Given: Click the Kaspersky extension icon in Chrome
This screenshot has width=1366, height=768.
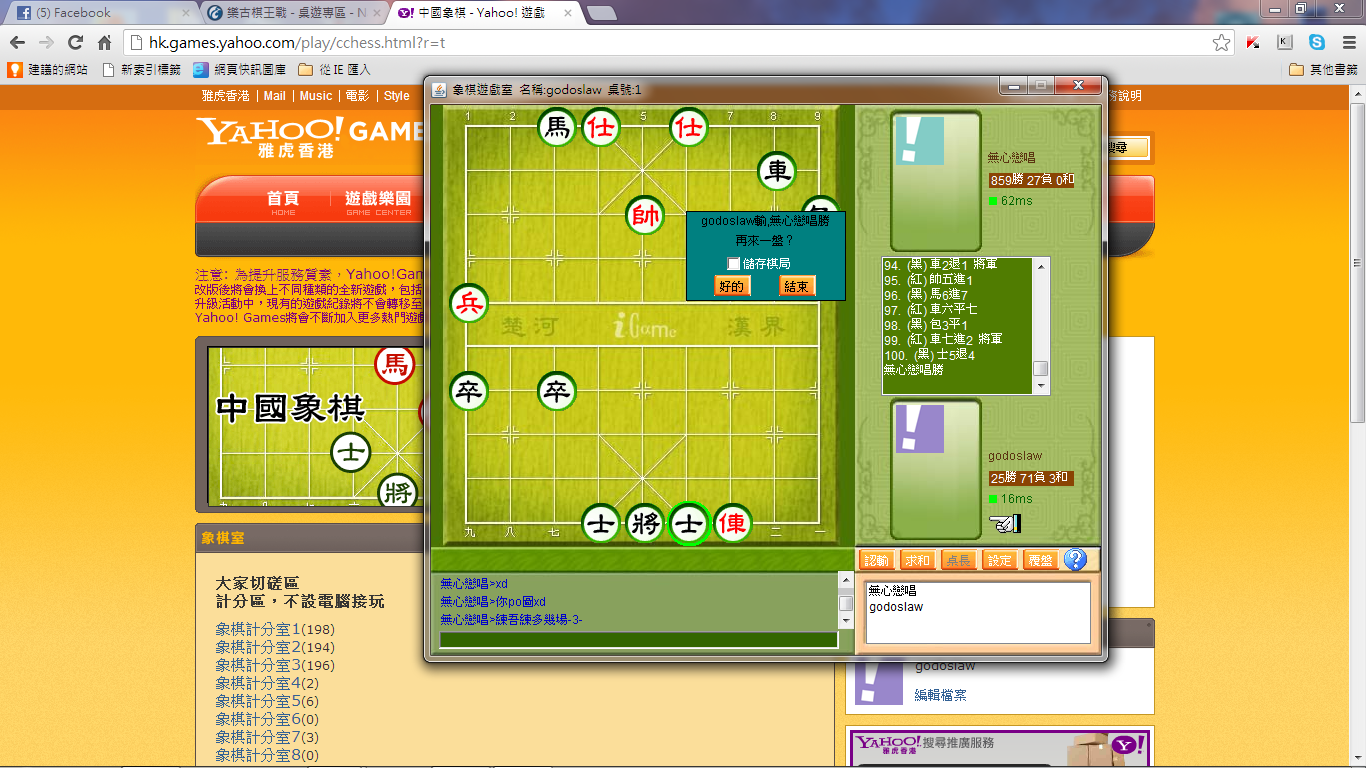Looking at the screenshot, I should point(1253,42).
